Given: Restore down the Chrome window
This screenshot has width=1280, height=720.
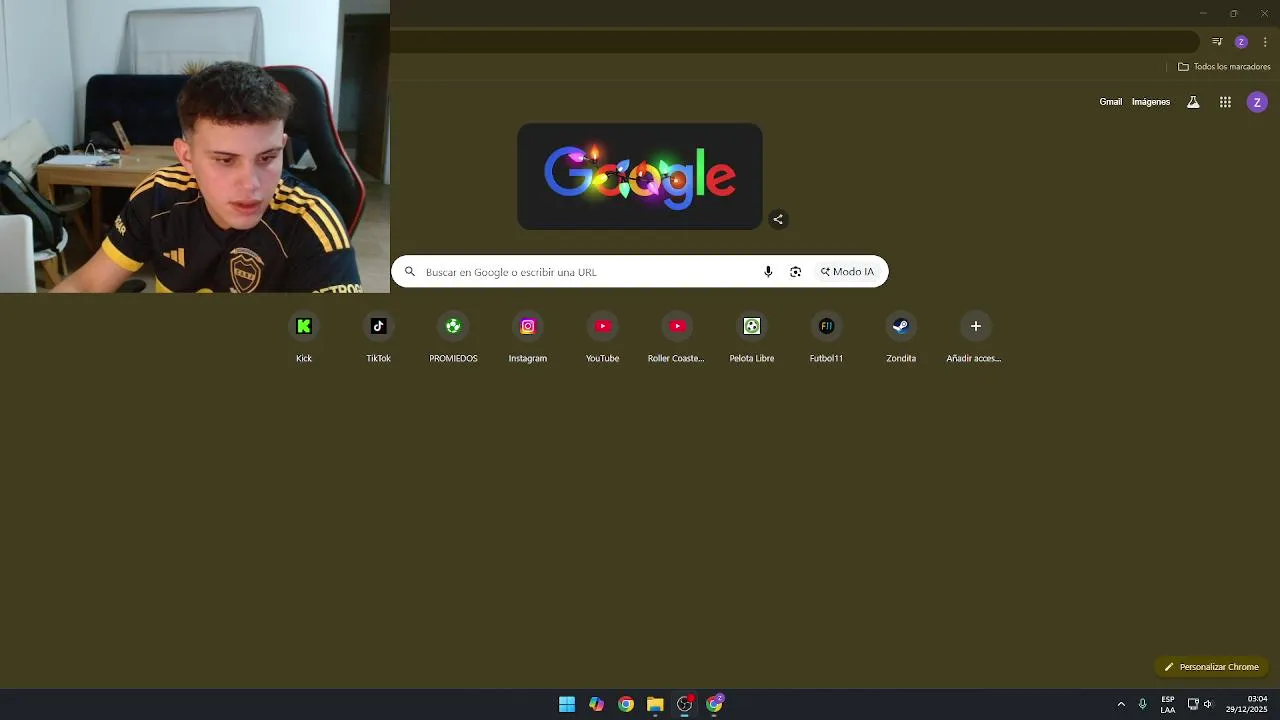Looking at the screenshot, I should click(x=1233, y=13).
